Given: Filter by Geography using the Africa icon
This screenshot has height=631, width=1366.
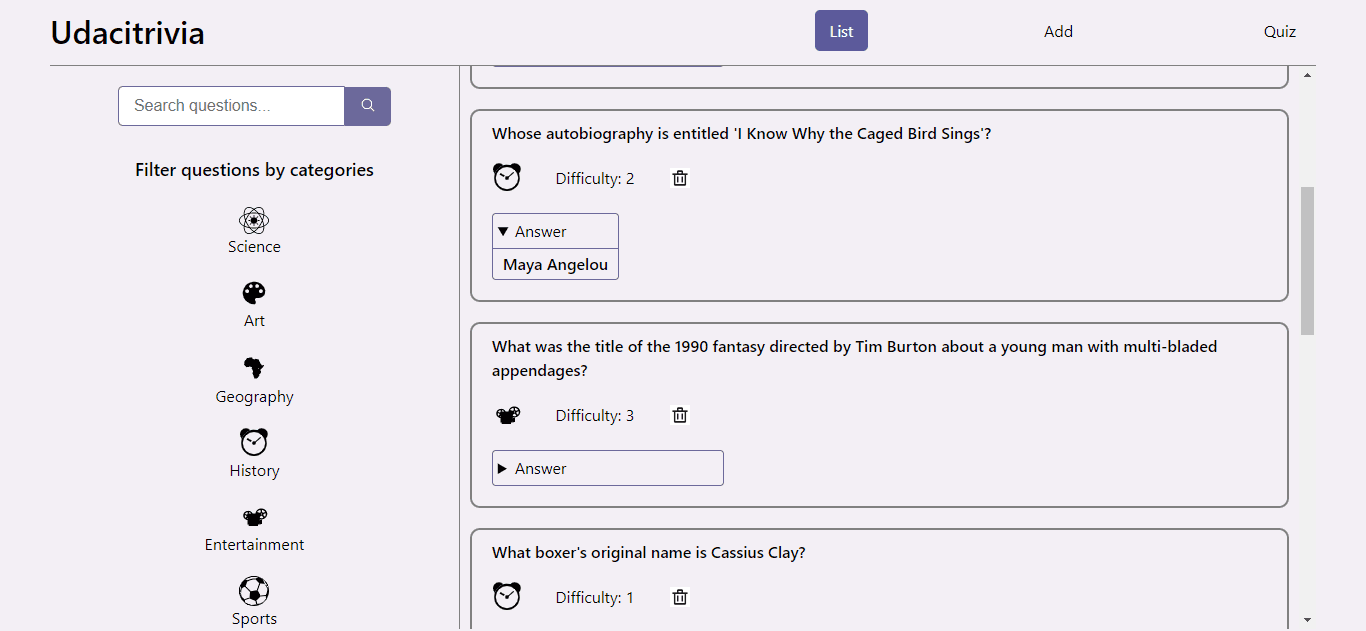Looking at the screenshot, I should 254,368.
